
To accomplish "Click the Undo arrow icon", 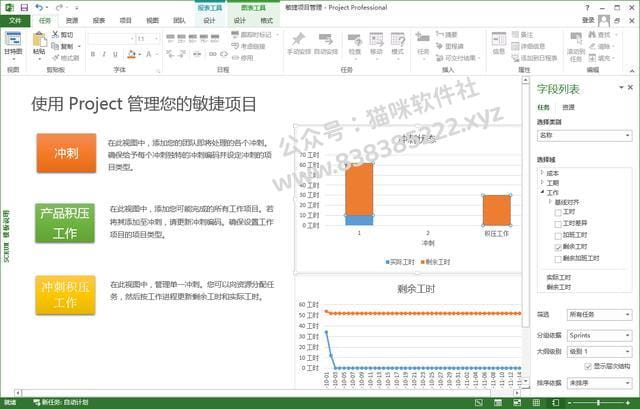I will (x=39, y=7).
